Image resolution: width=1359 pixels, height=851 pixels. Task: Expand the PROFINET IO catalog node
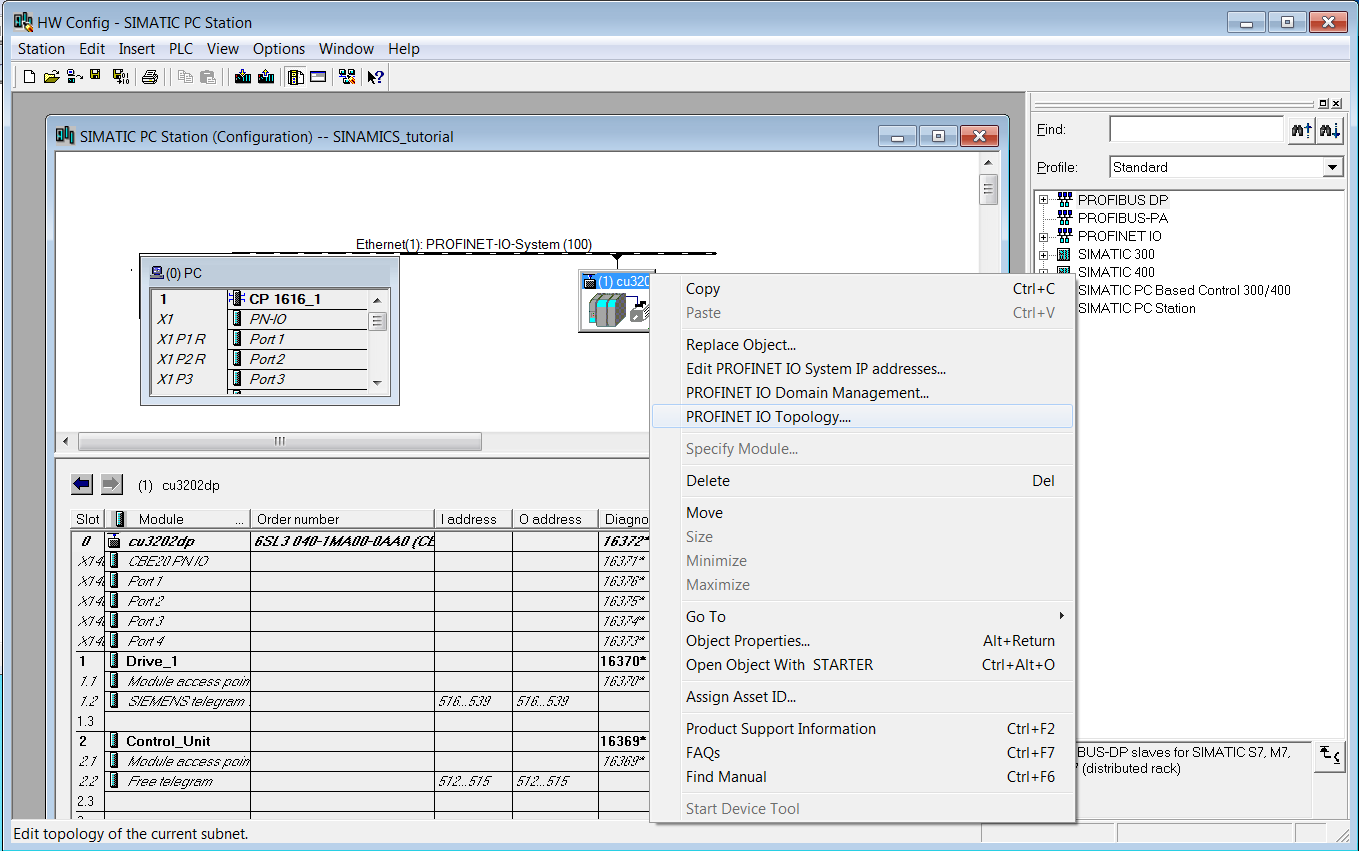(x=1044, y=236)
